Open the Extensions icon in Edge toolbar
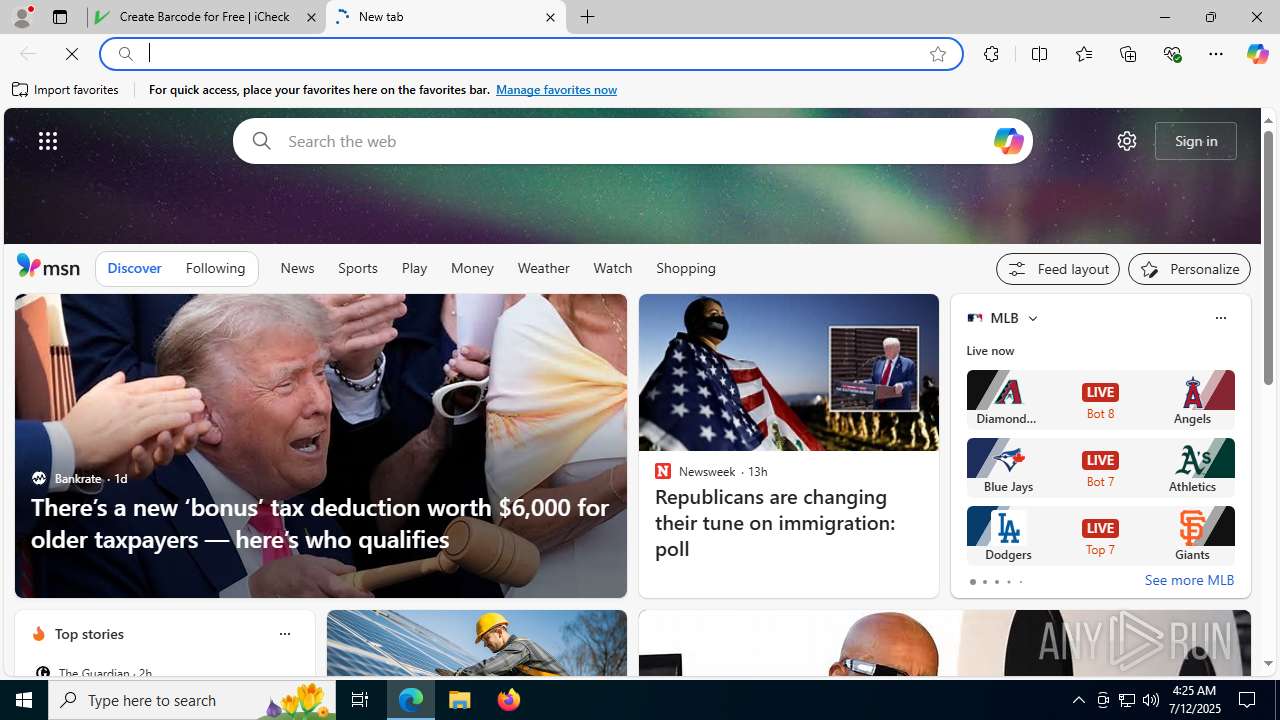 (991, 54)
